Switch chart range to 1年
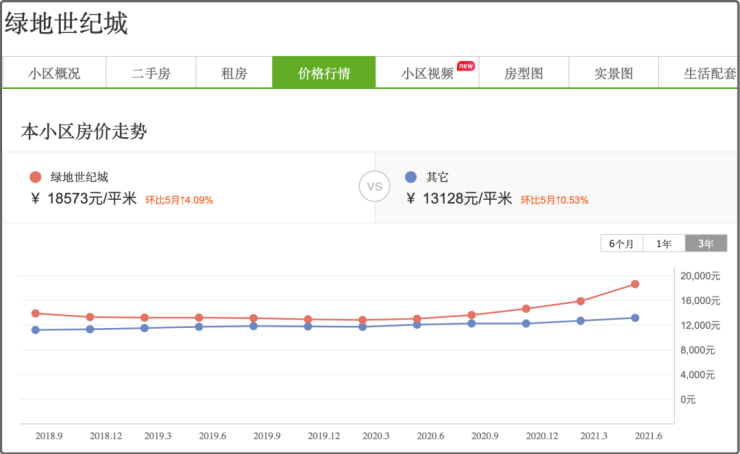Screen dimensions: 740x454 click(664, 243)
